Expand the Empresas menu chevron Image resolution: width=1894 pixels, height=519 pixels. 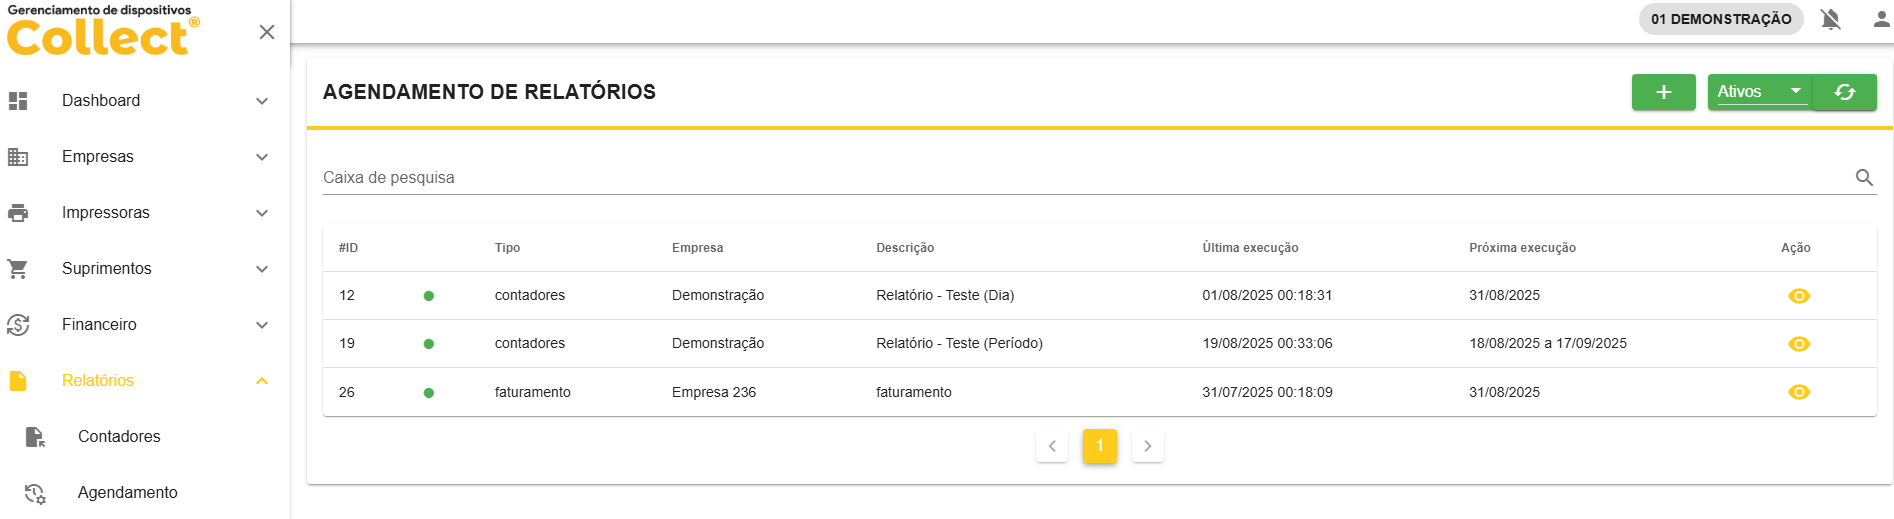pos(262,157)
